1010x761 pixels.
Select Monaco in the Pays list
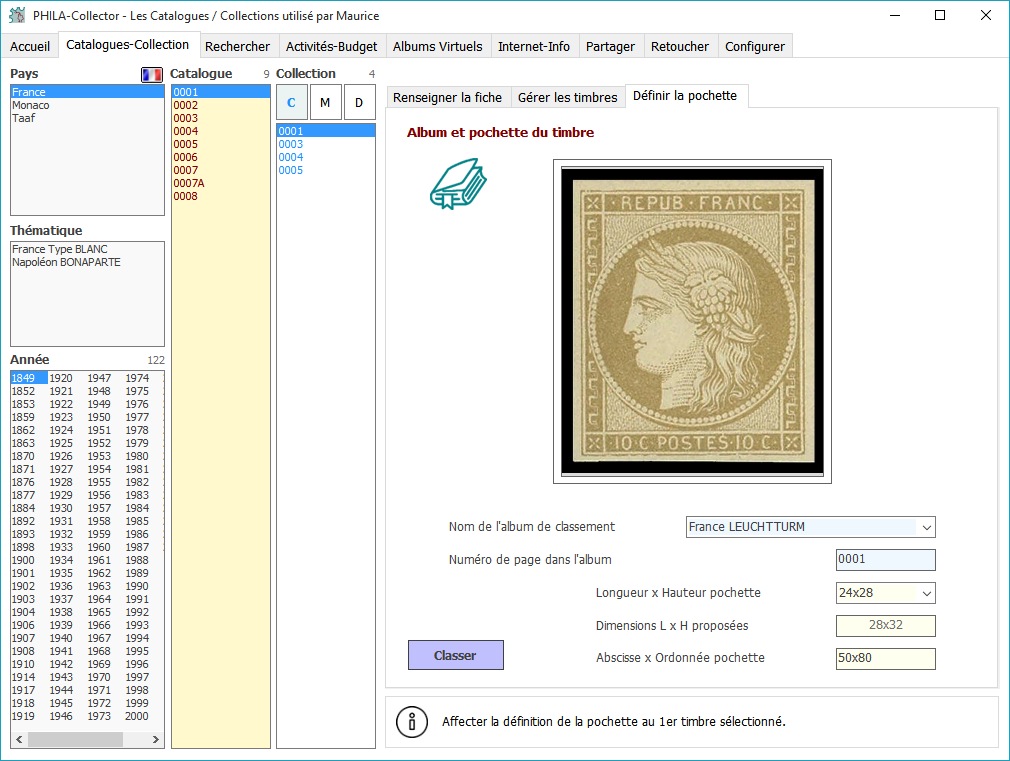88,105
